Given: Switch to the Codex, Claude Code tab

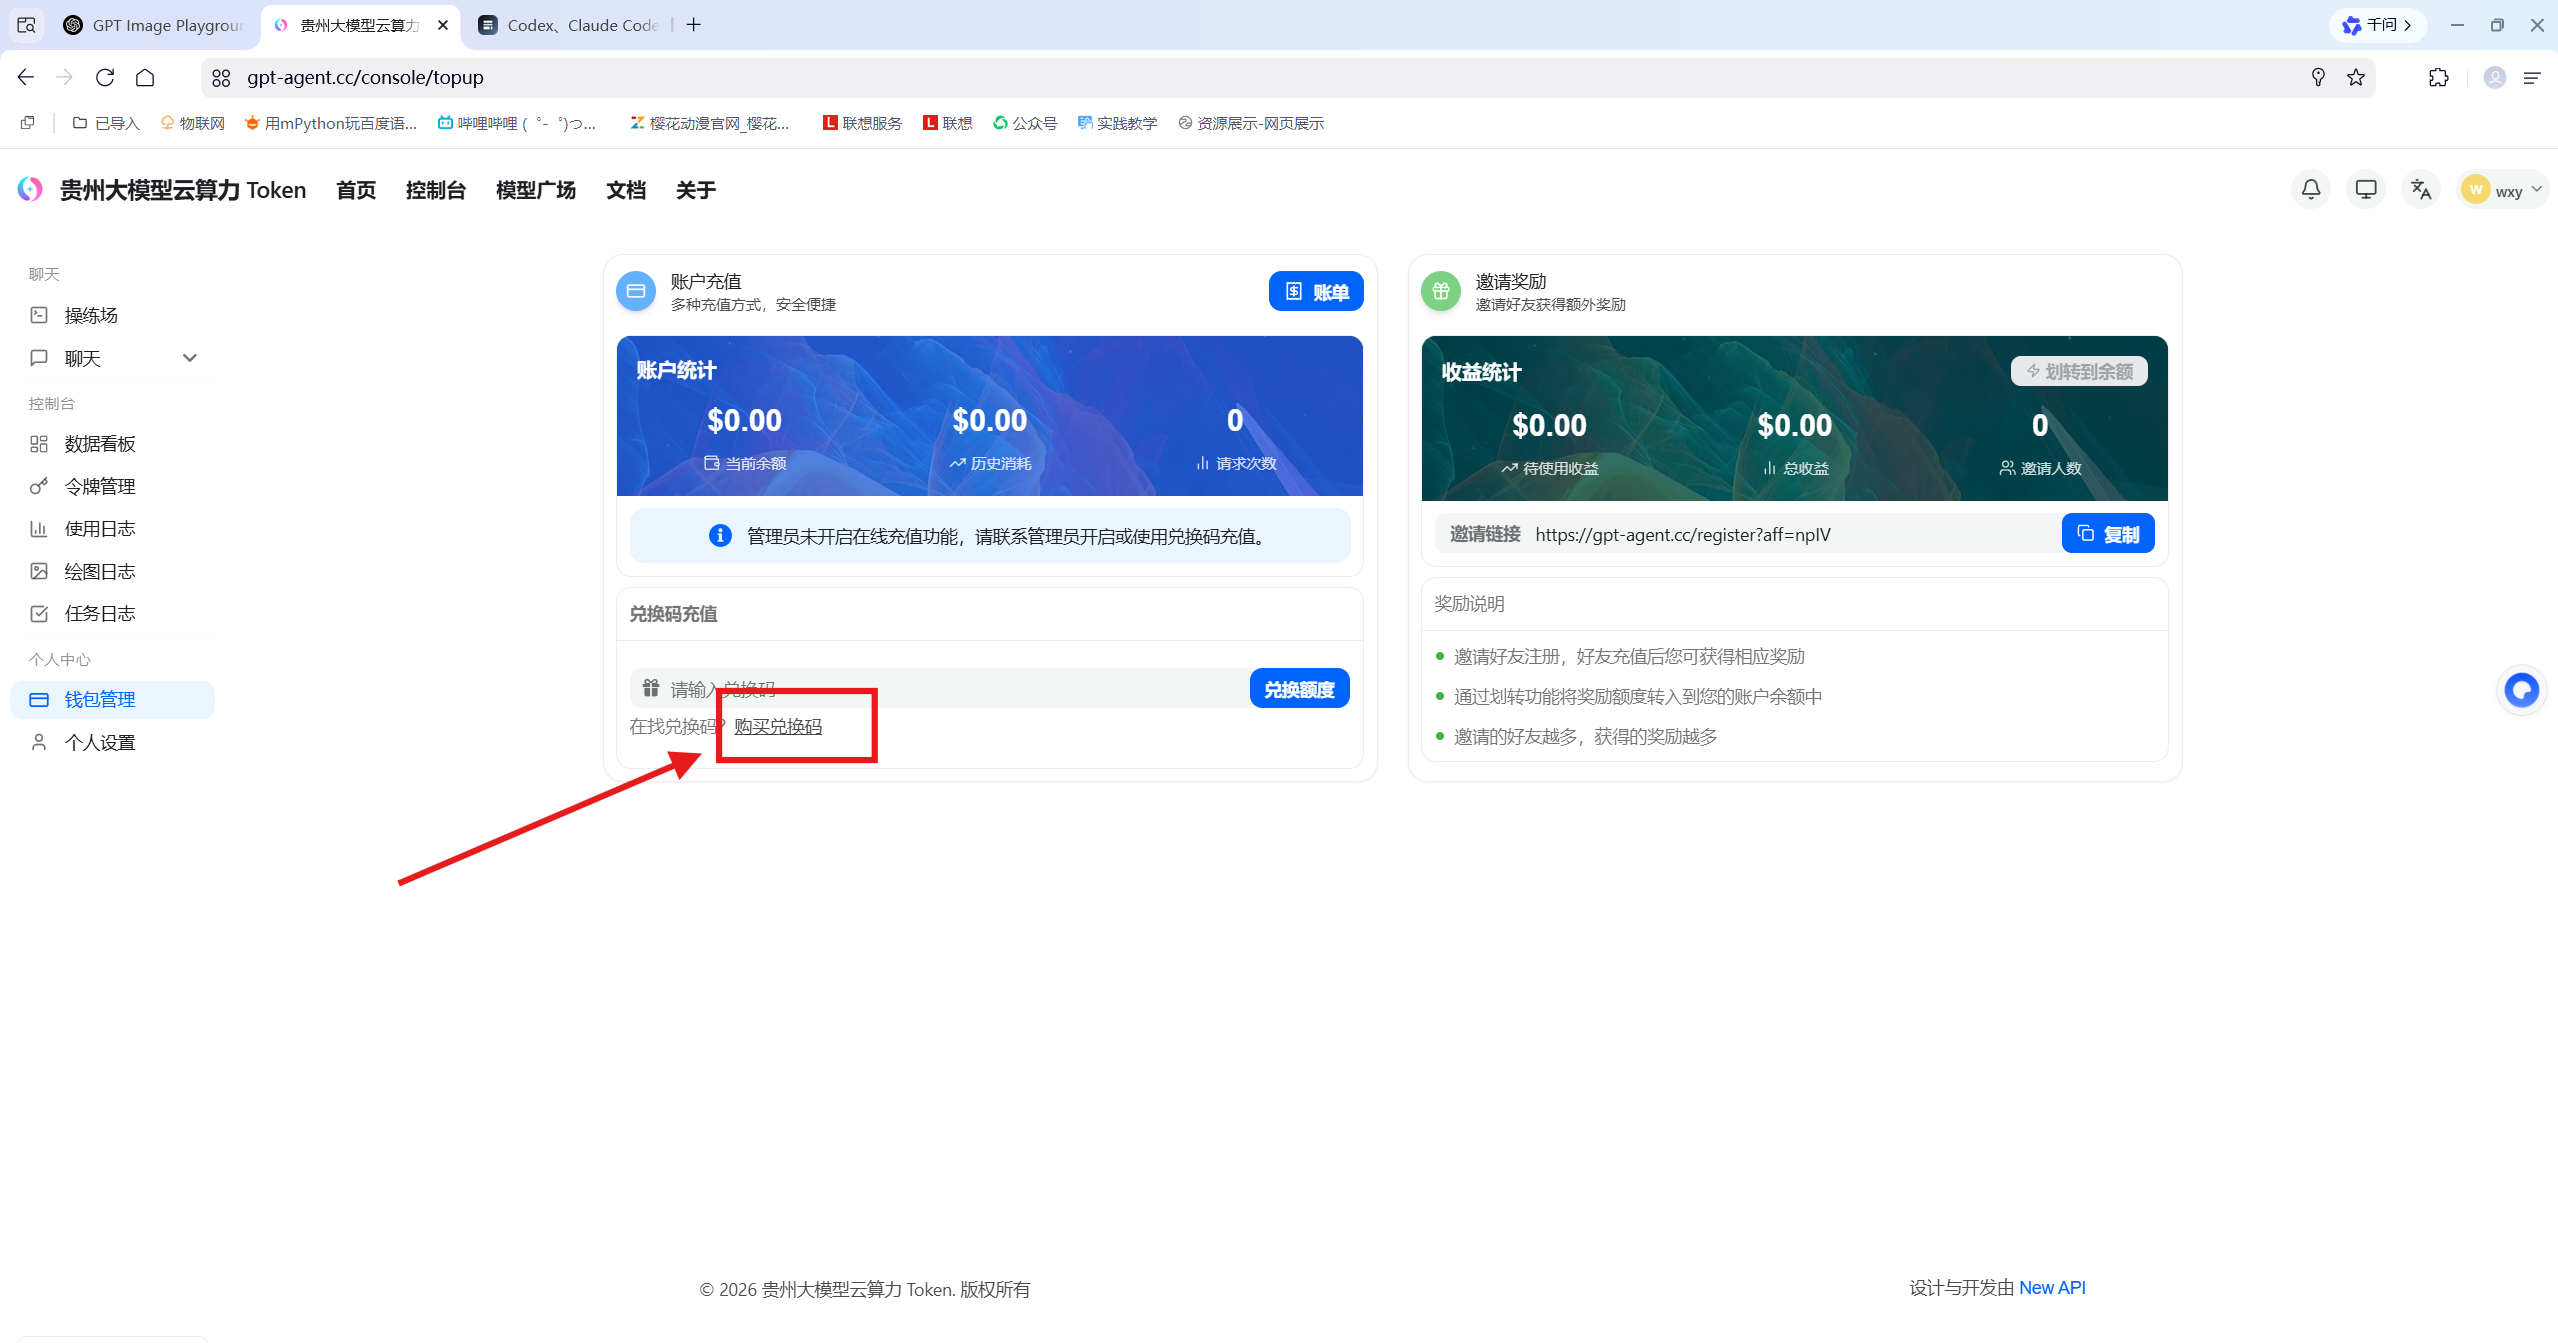Looking at the screenshot, I should [568, 25].
